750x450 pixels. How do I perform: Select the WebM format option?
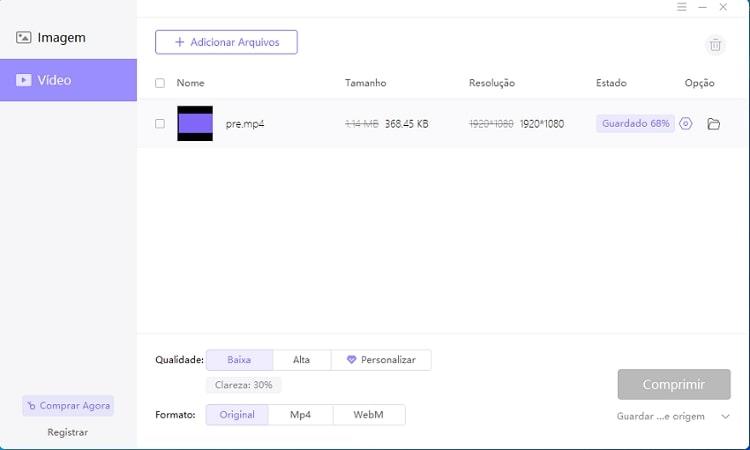(x=368, y=415)
